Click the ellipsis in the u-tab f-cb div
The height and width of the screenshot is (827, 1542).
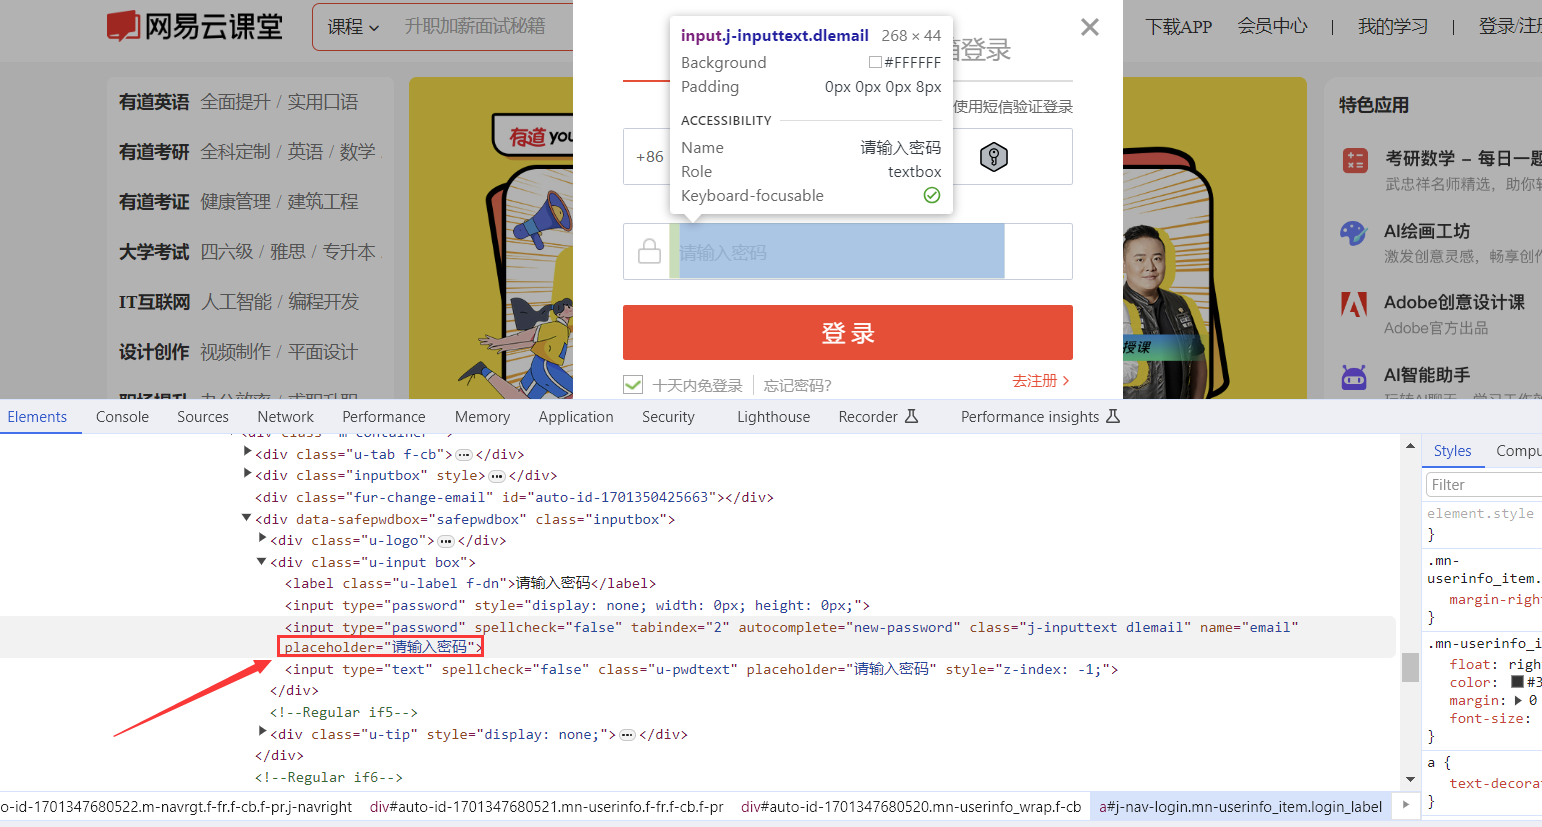pyautogui.click(x=464, y=454)
